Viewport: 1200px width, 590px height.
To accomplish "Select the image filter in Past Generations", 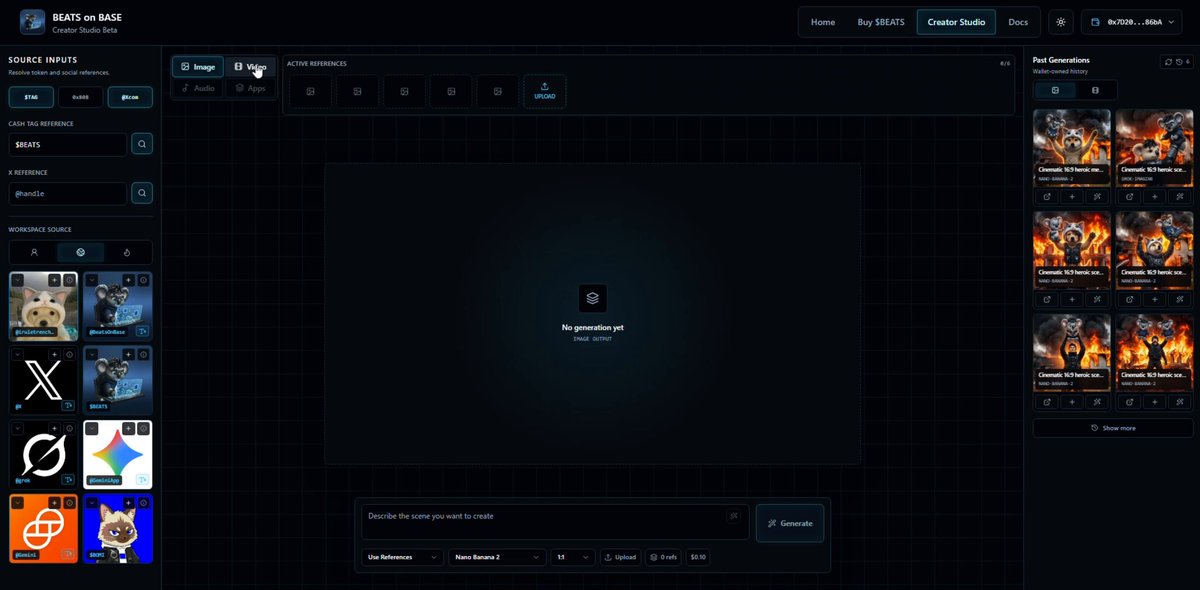I will pyautogui.click(x=1055, y=90).
